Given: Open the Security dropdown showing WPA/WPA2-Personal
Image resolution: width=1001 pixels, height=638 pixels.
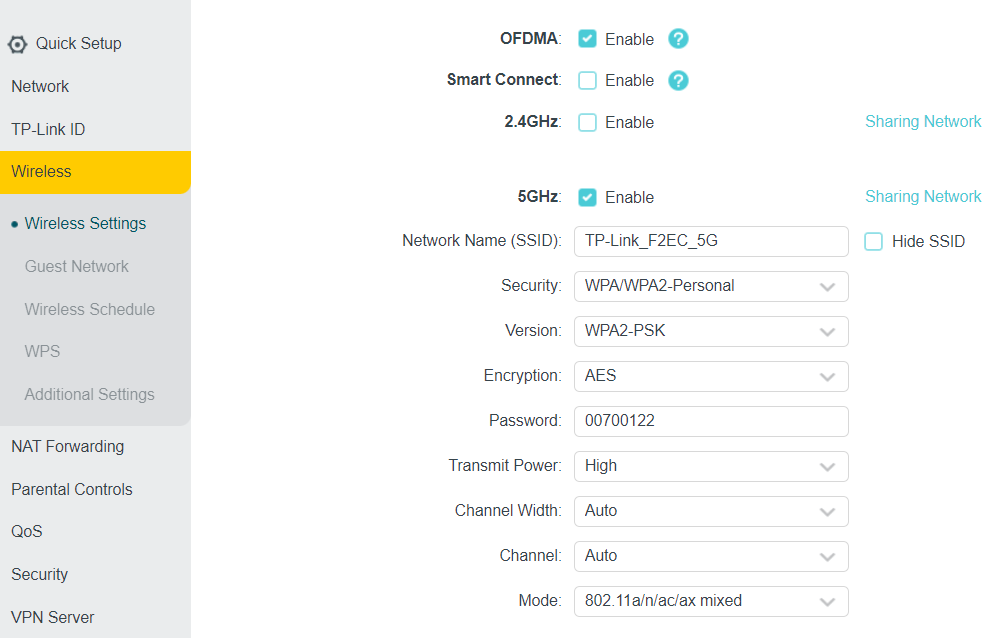Looking at the screenshot, I should coord(711,286).
